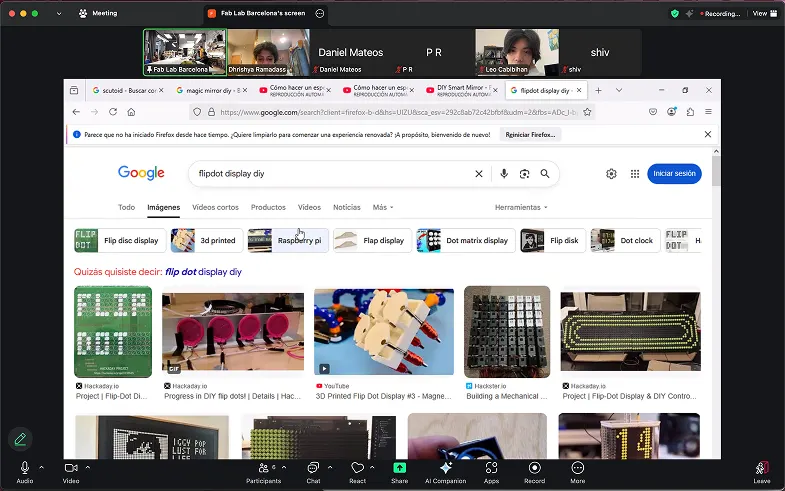The image size is (785, 491).
Task: Open Firefox extensions puzzle icon
Action: (690, 112)
